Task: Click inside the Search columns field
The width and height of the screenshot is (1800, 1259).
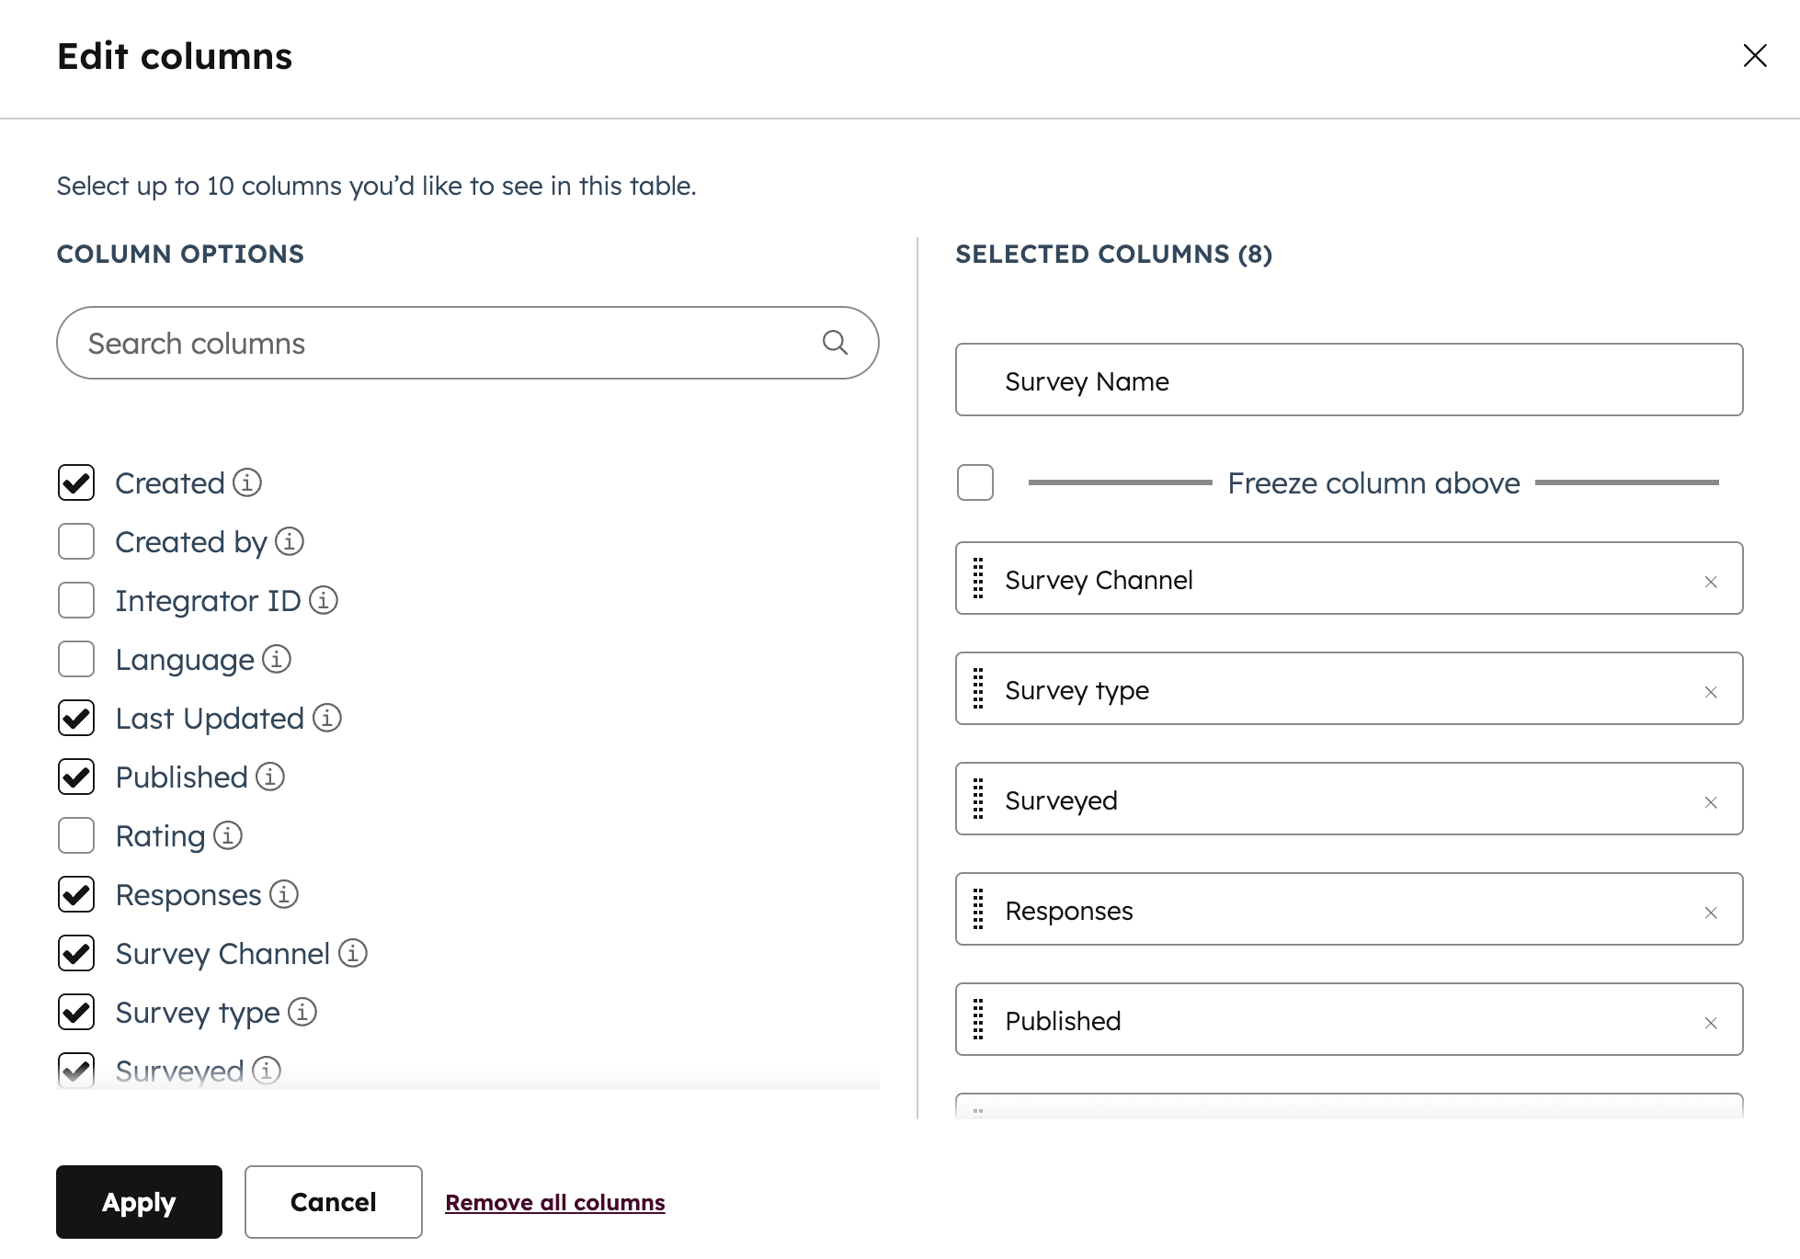Action: click(400, 343)
